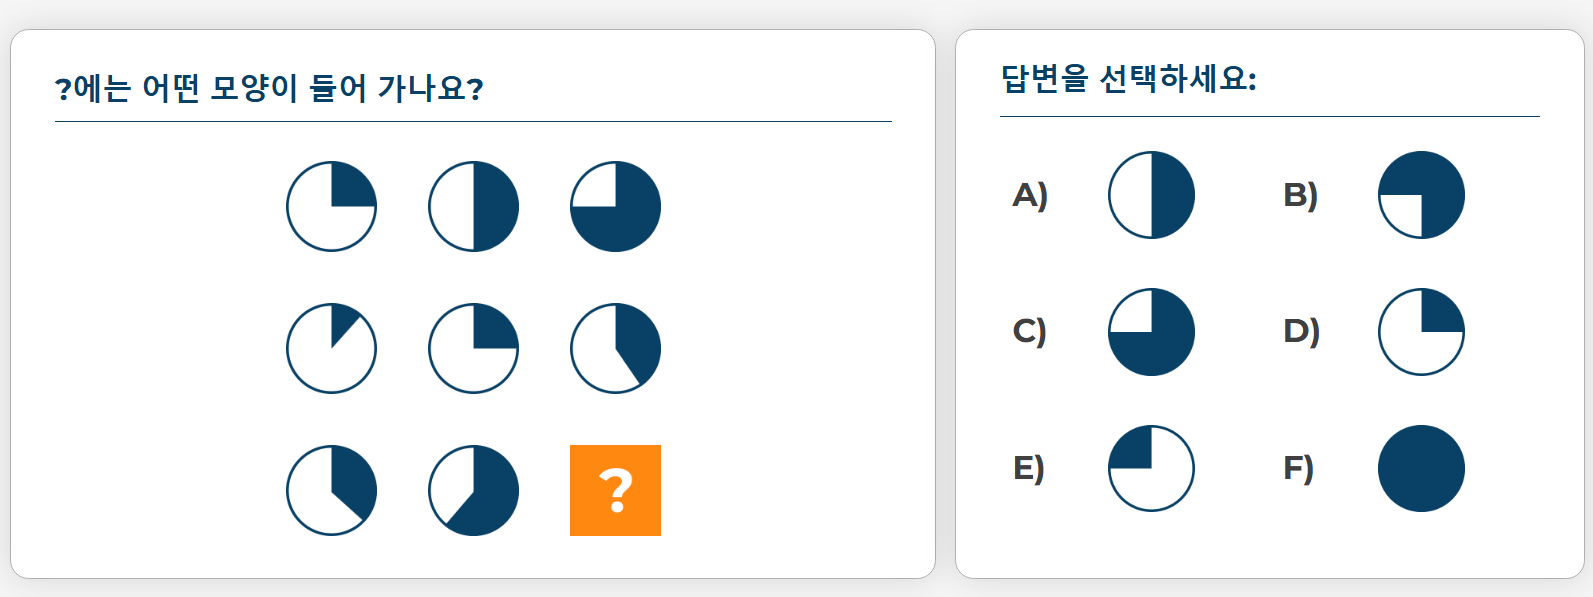
Task: Click the question panel card
Action: coord(470,300)
